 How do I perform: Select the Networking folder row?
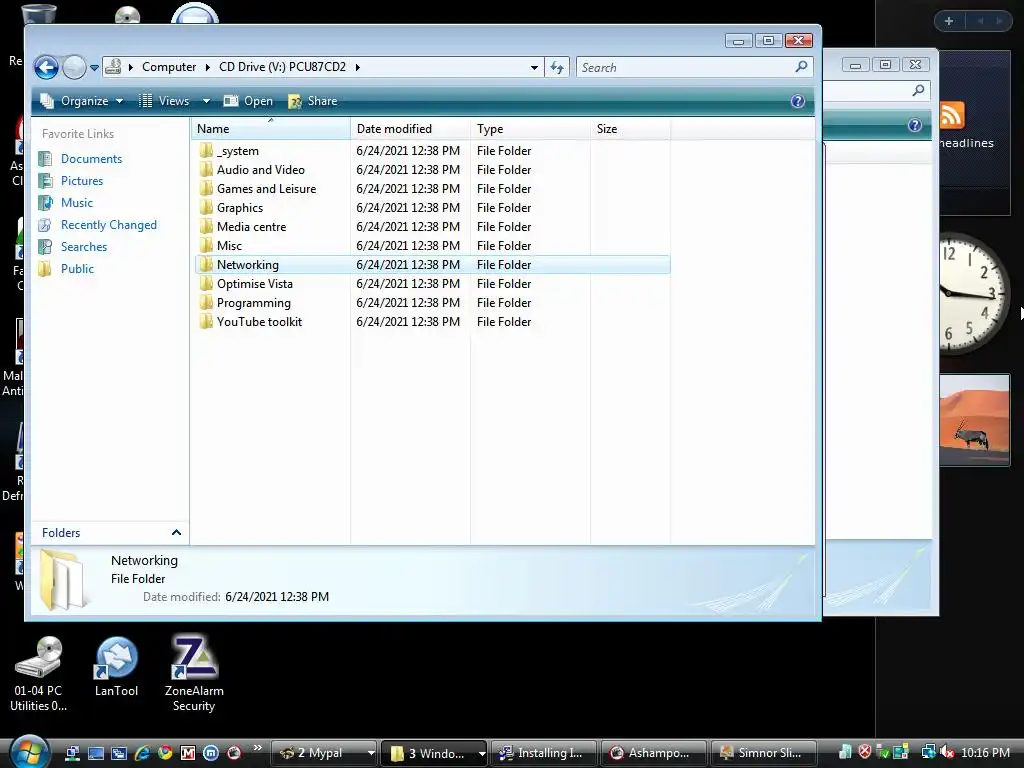coord(432,264)
